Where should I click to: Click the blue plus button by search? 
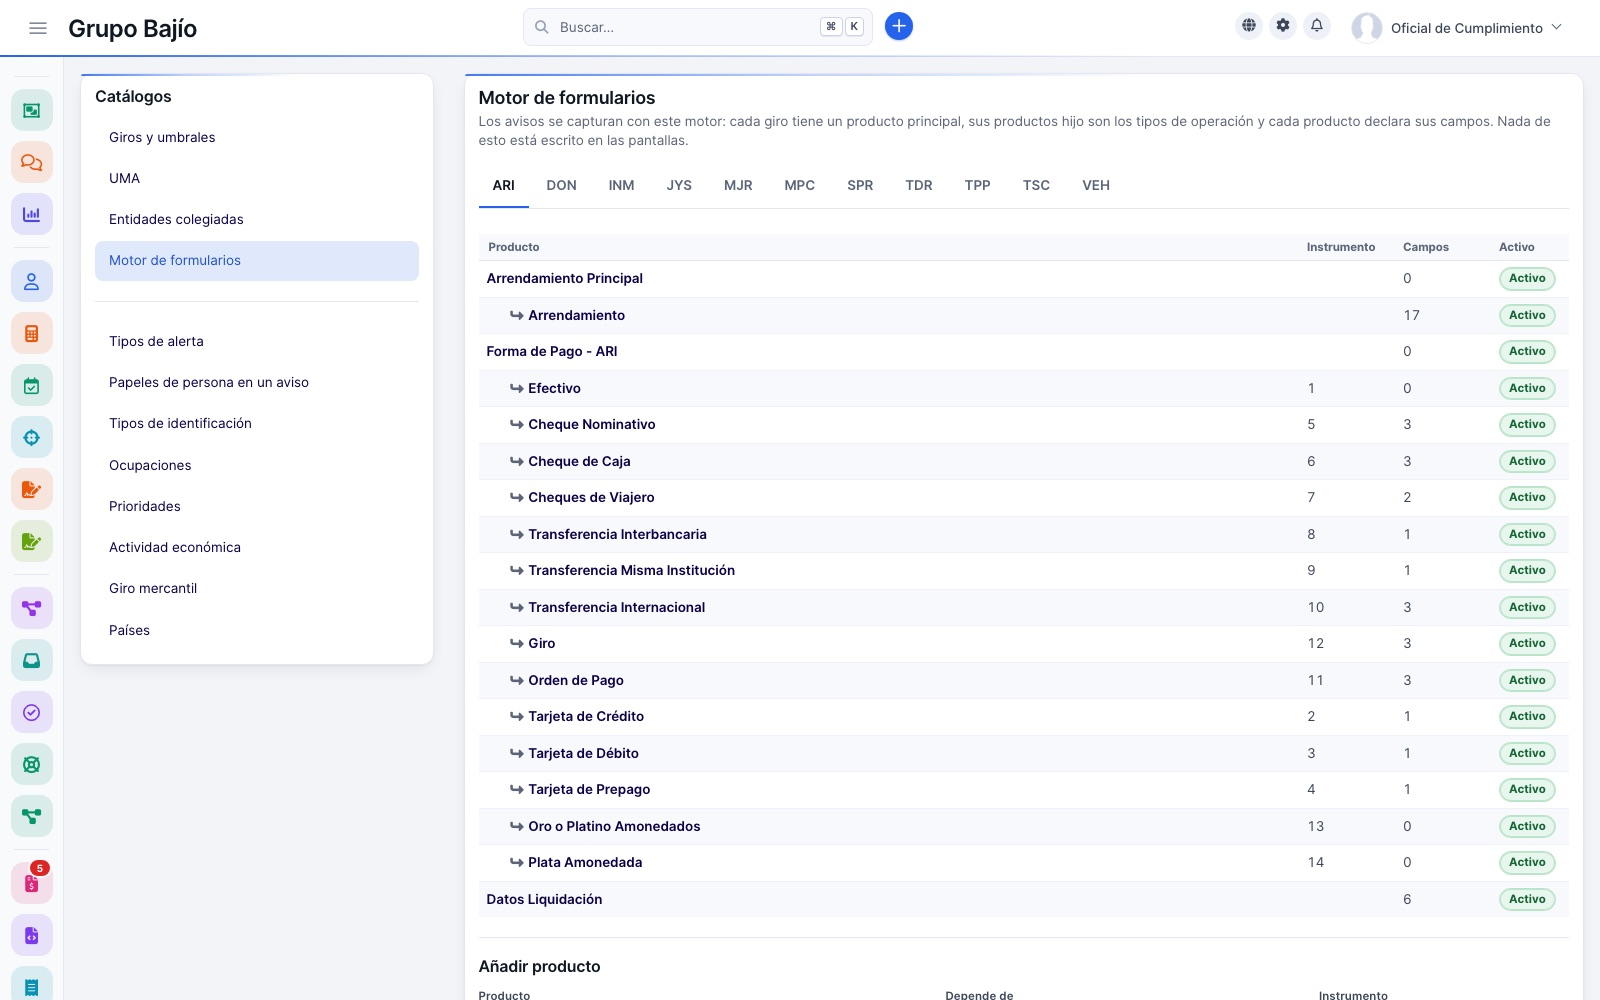coord(899,27)
